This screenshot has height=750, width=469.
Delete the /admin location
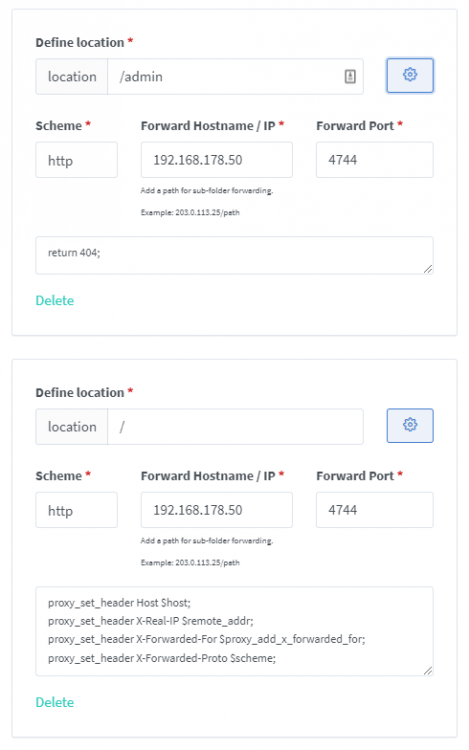(55, 300)
